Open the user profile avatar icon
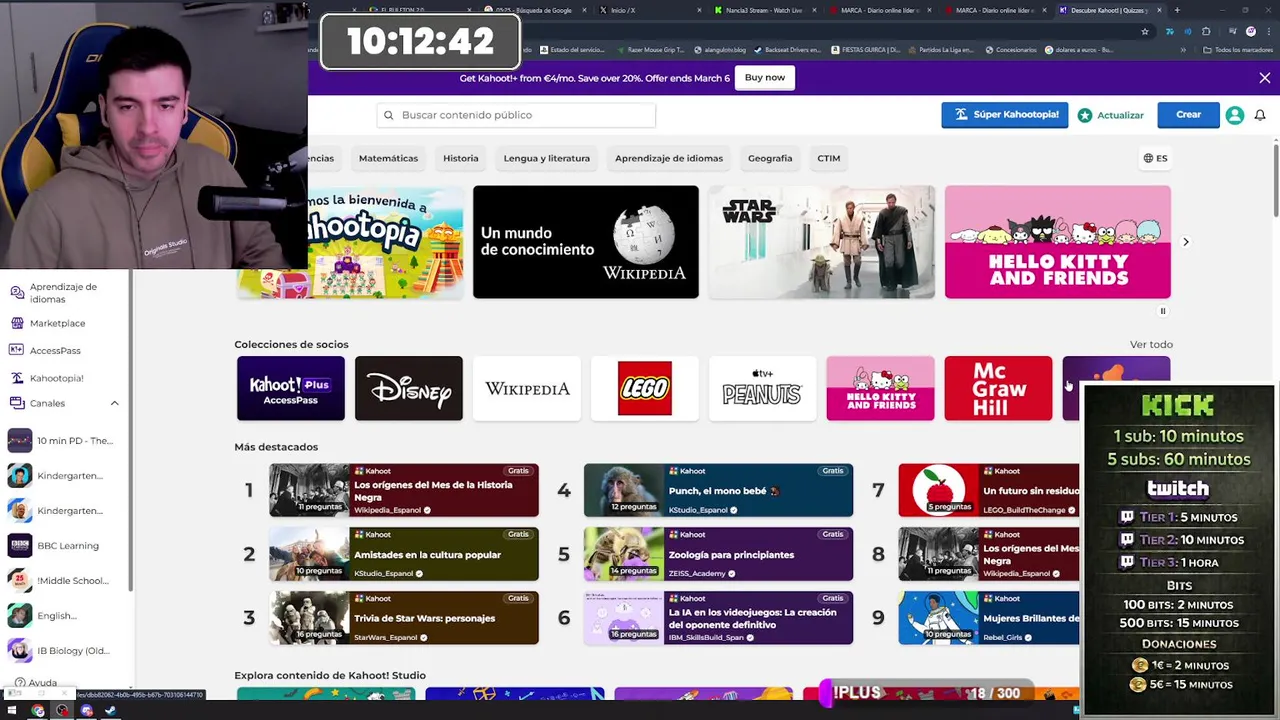The height and width of the screenshot is (720, 1280). tap(1235, 115)
